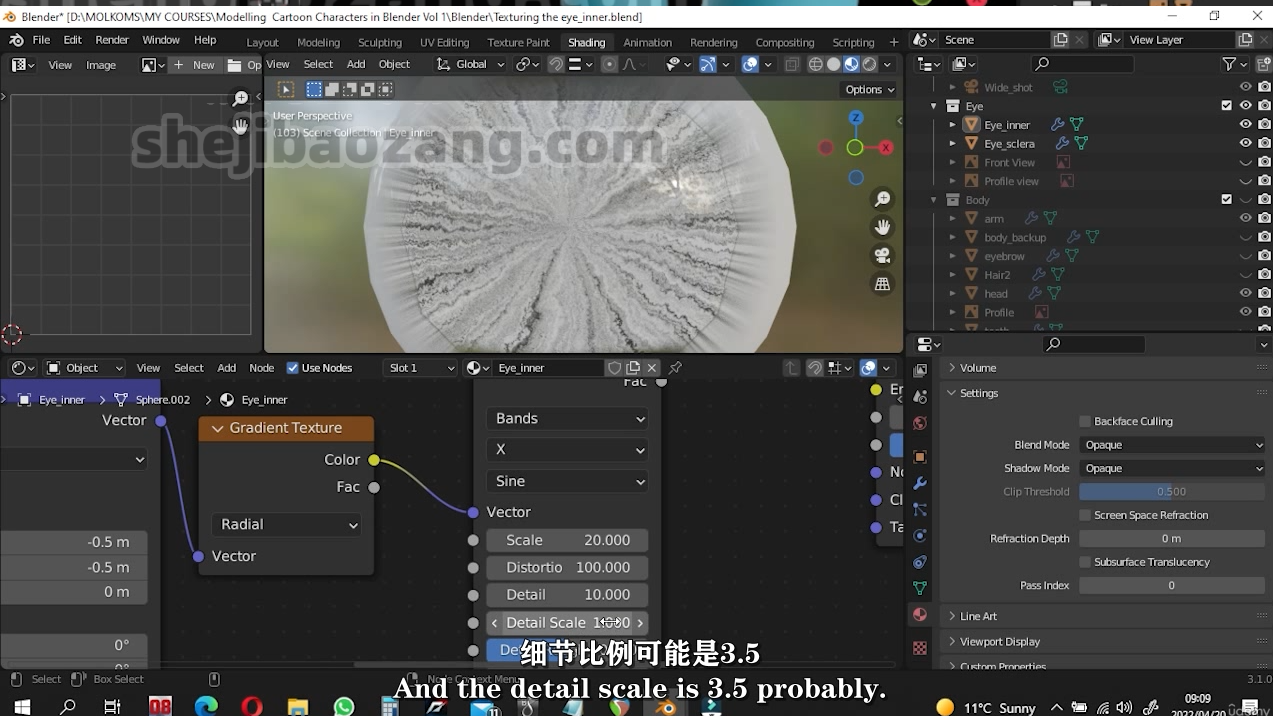Viewport: 1273px width, 716px height.
Task: Show Front View object in viewport
Action: [1246, 163]
